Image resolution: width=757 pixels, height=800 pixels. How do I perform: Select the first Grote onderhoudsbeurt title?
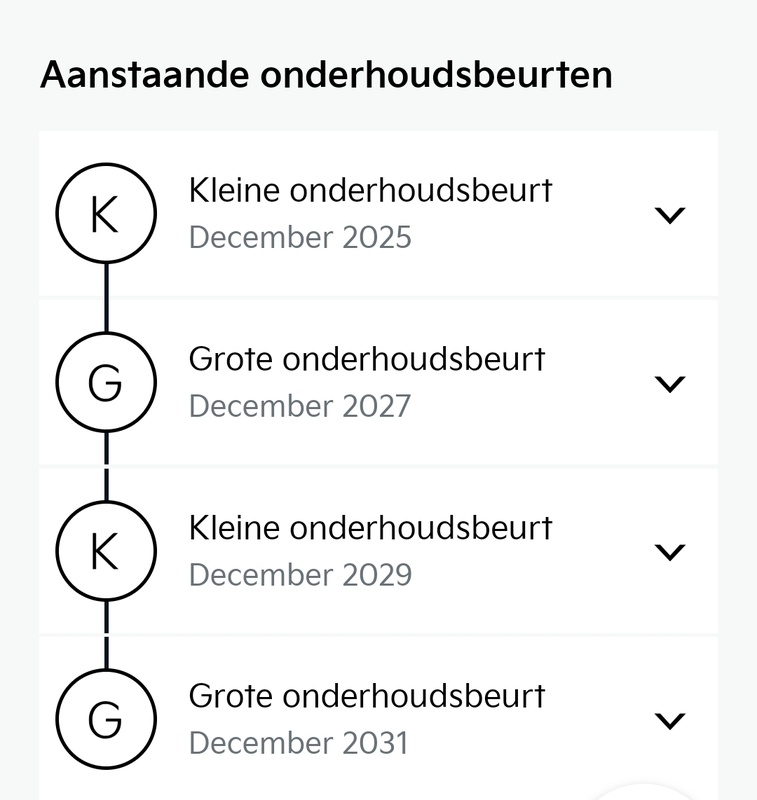[367, 358]
